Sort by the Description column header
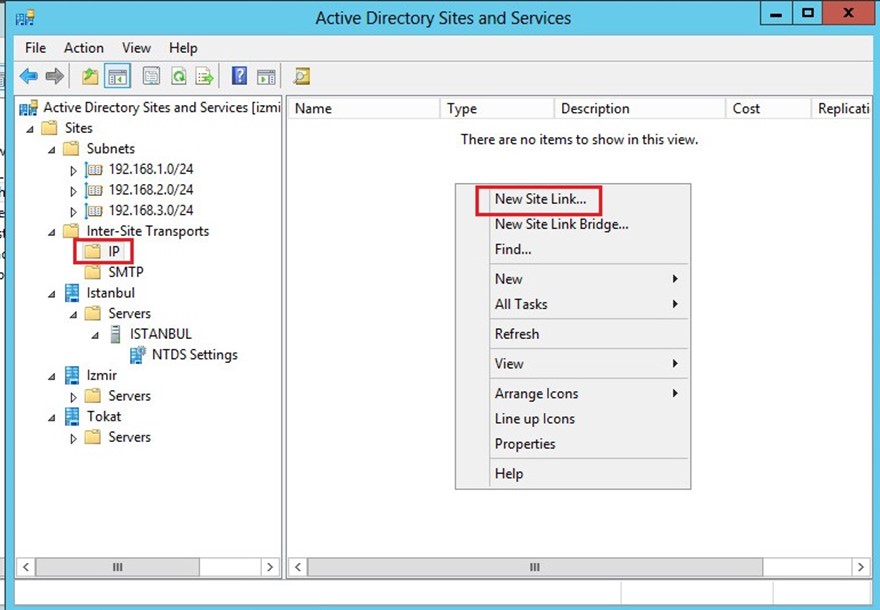Viewport: 880px width, 610px height. (640, 108)
